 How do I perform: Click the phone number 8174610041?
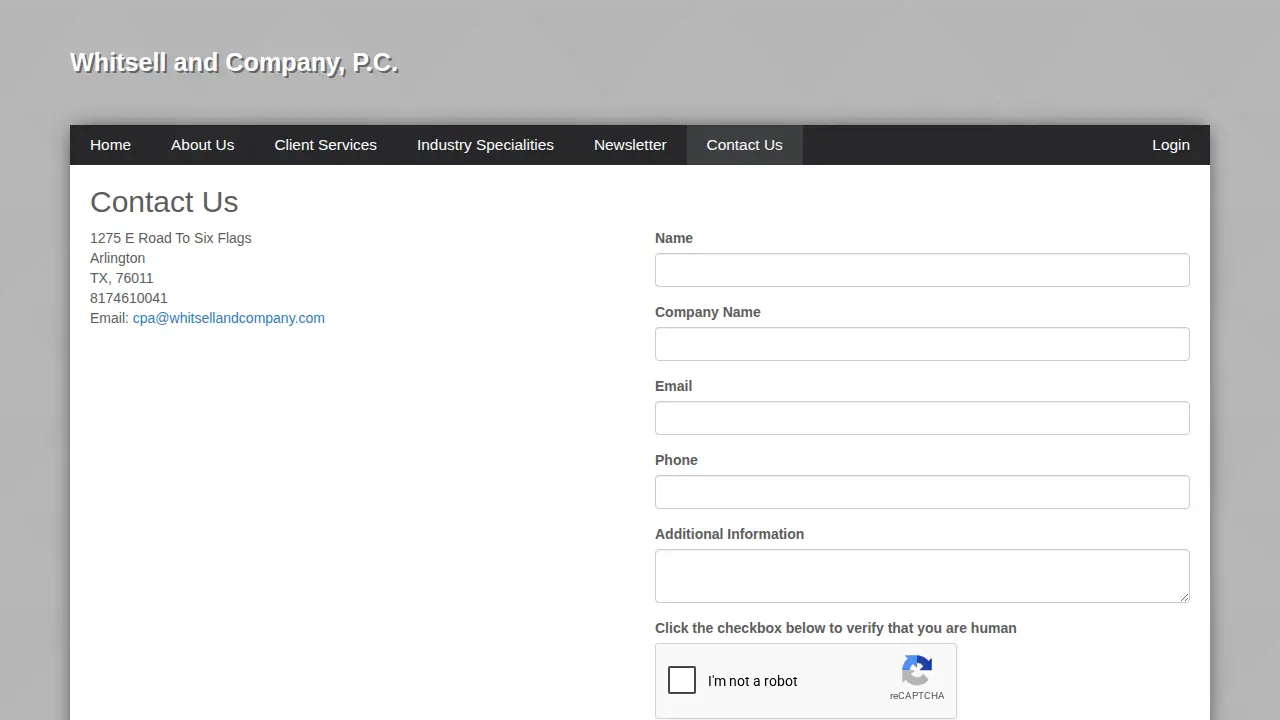pyautogui.click(x=129, y=298)
